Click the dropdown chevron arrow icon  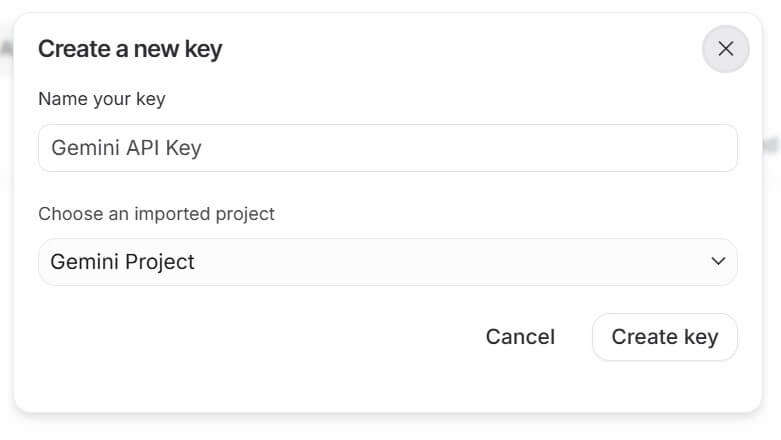click(717, 261)
